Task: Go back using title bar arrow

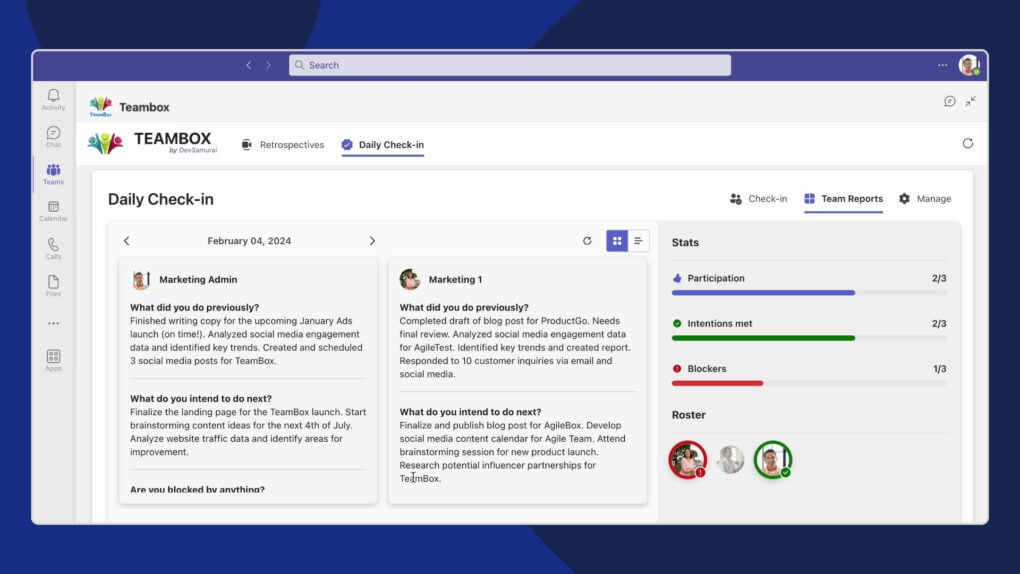Action: [x=248, y=65]
